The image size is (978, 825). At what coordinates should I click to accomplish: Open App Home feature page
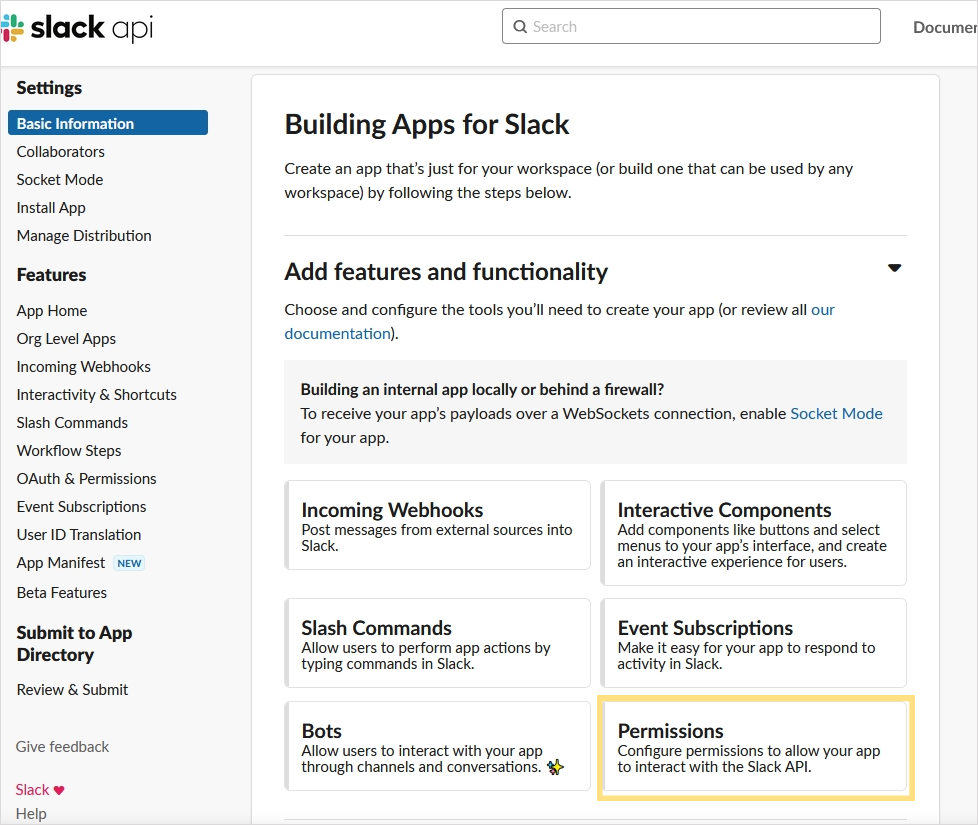tap(52, 311)
